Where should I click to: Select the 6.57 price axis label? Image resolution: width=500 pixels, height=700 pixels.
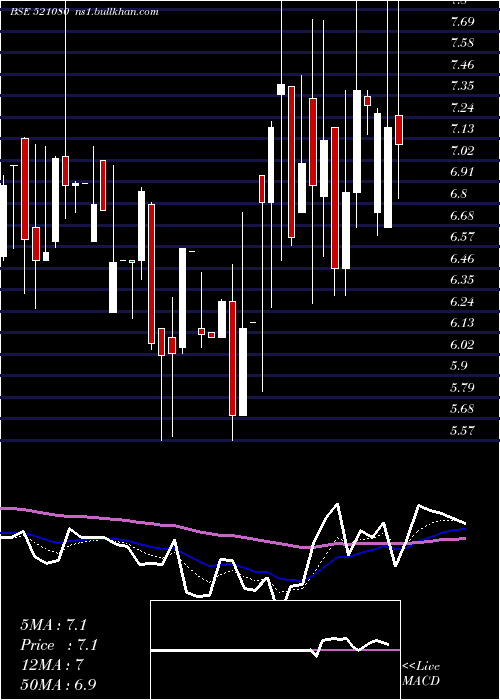462,237
